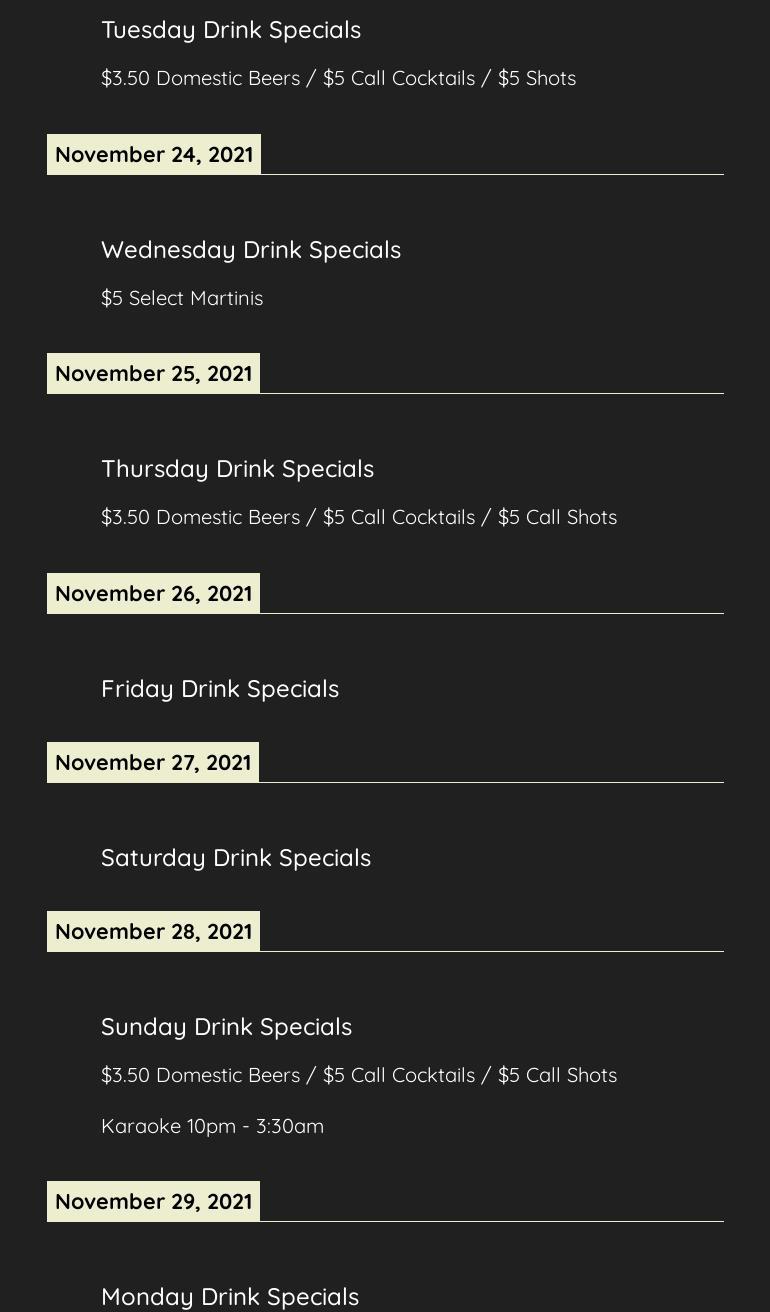Click the divider line beside November 24, 2021
This screenshot has height=1312, width=770.
click(492, 174)
